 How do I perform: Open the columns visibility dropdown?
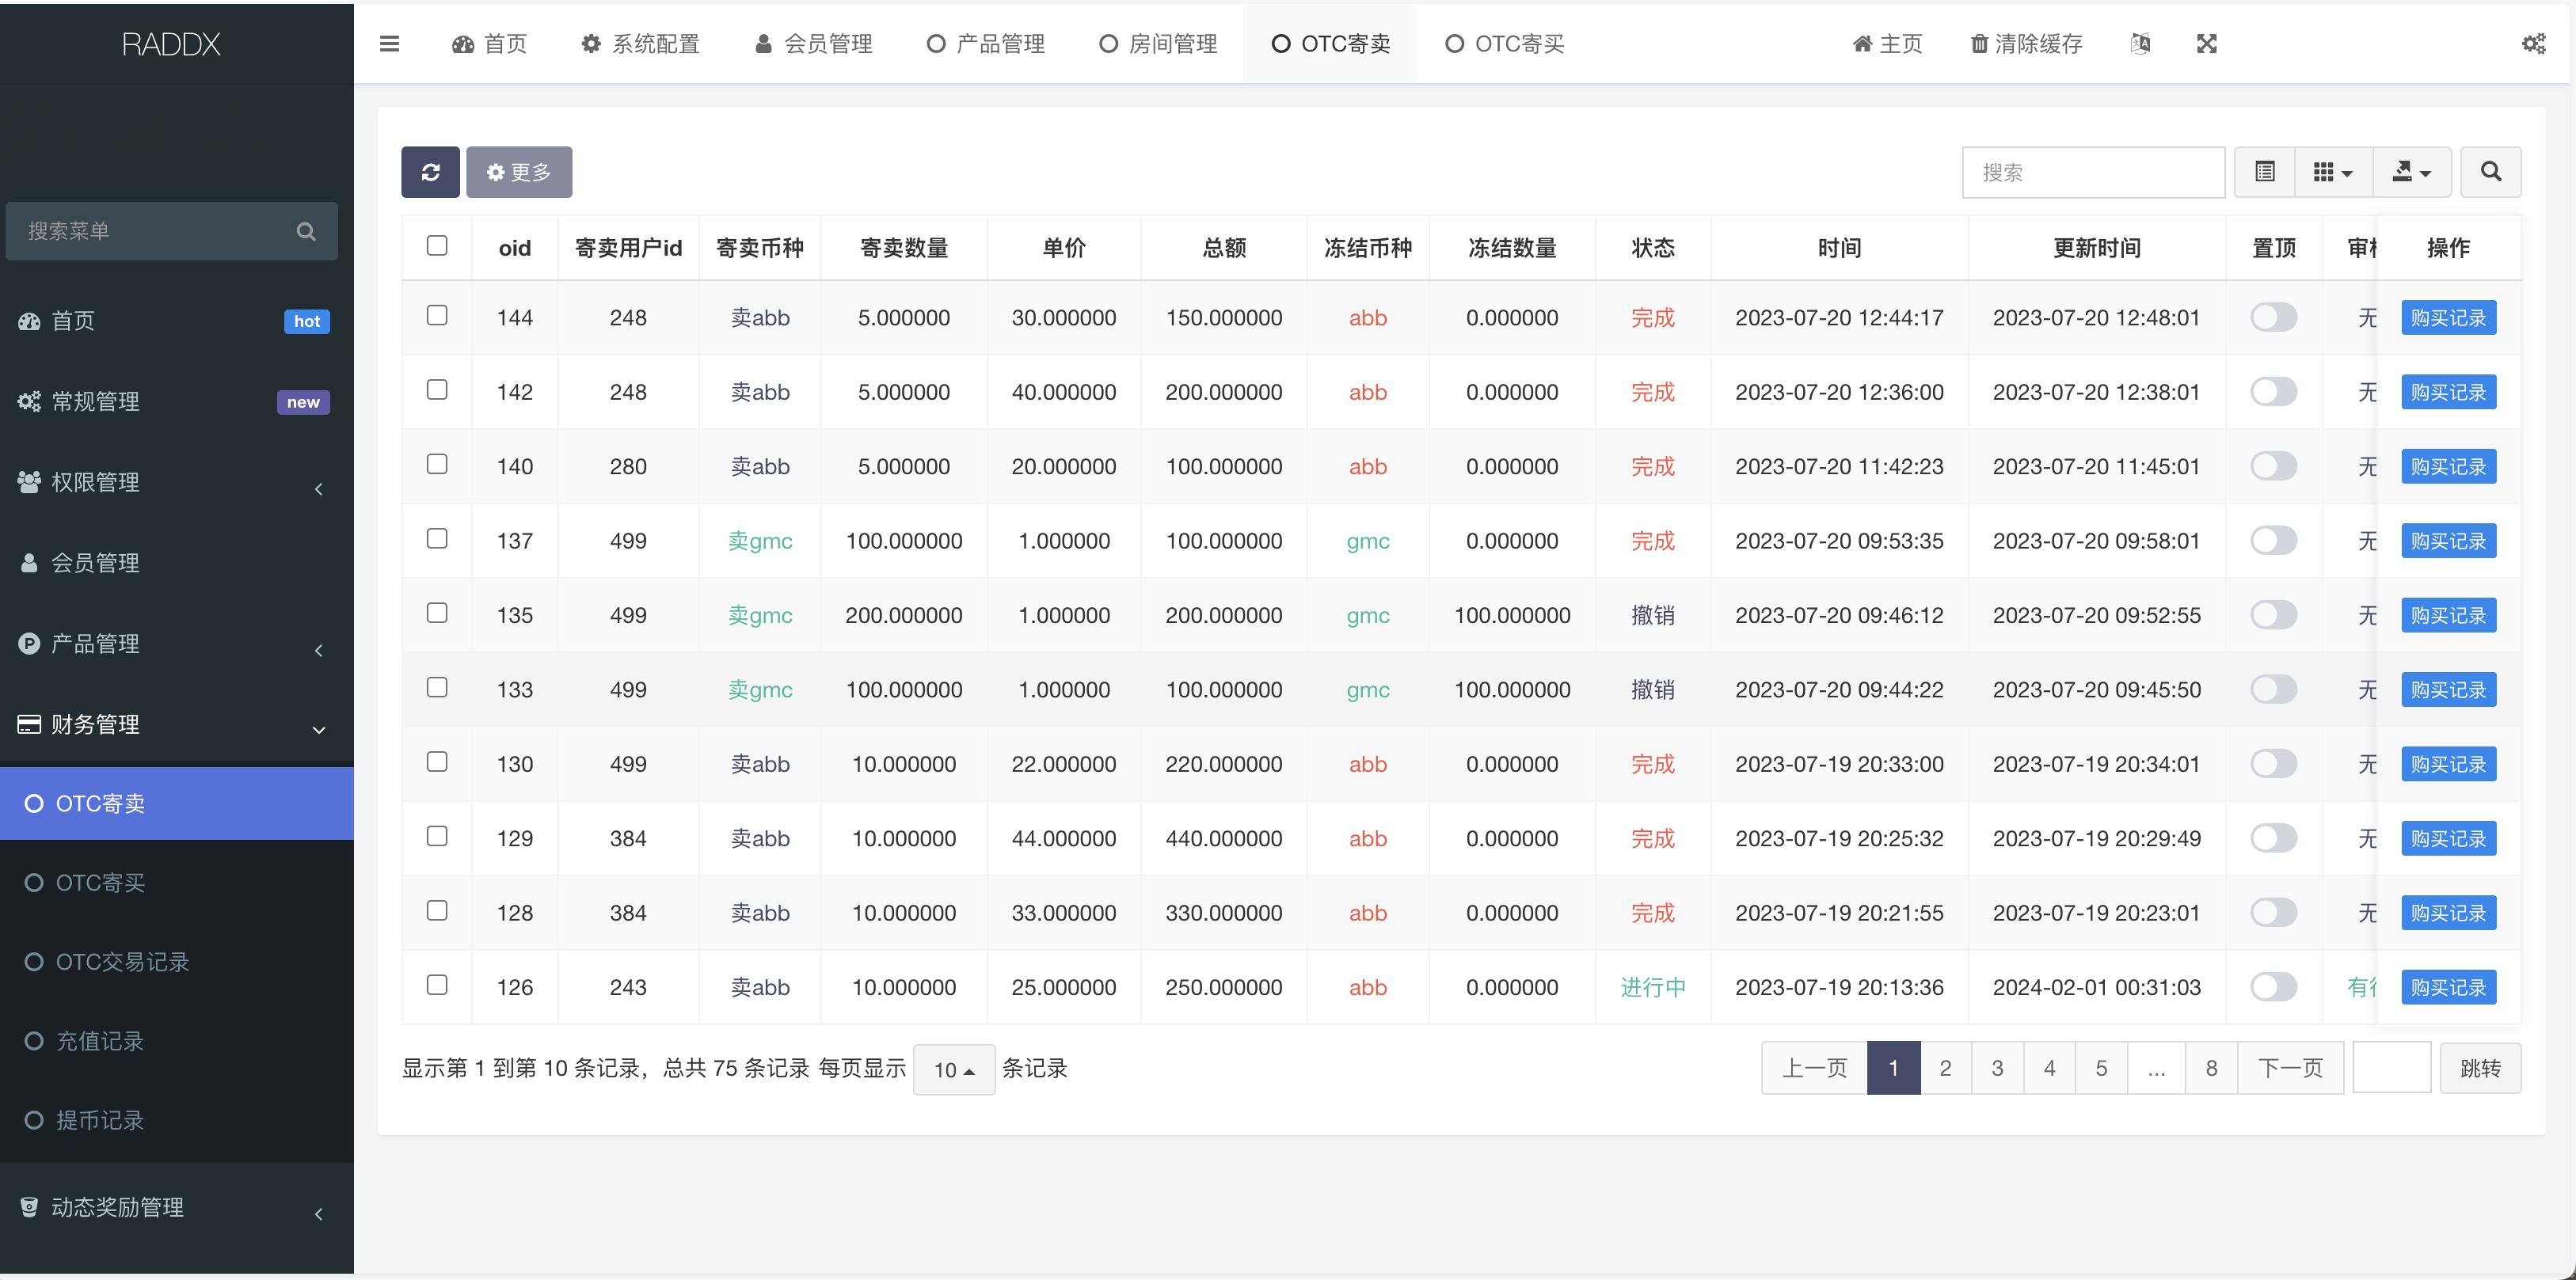point(2333,171)
